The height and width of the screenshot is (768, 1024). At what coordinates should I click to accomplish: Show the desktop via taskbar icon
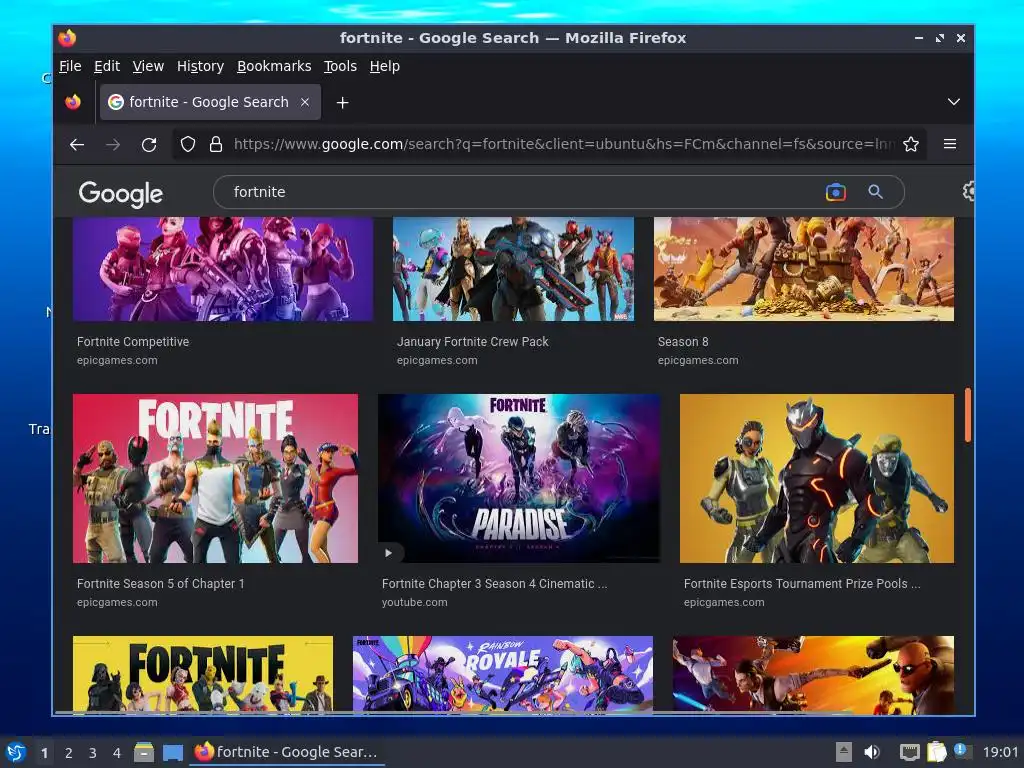(x=172, y=752)
